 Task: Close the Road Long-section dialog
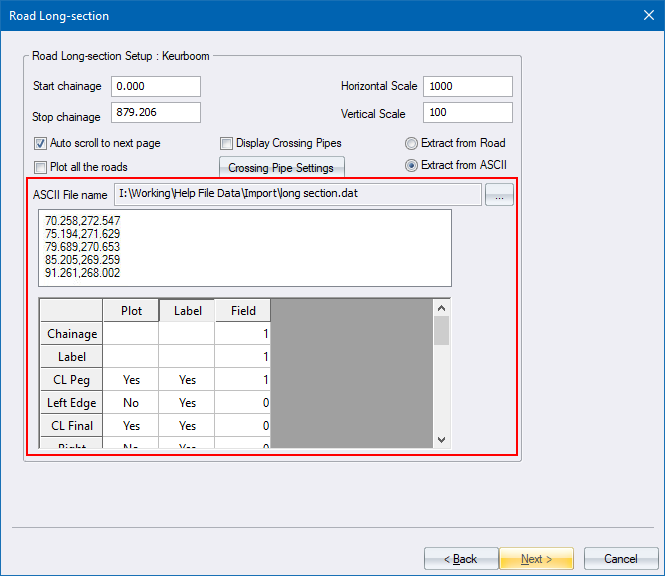point(643,16)
